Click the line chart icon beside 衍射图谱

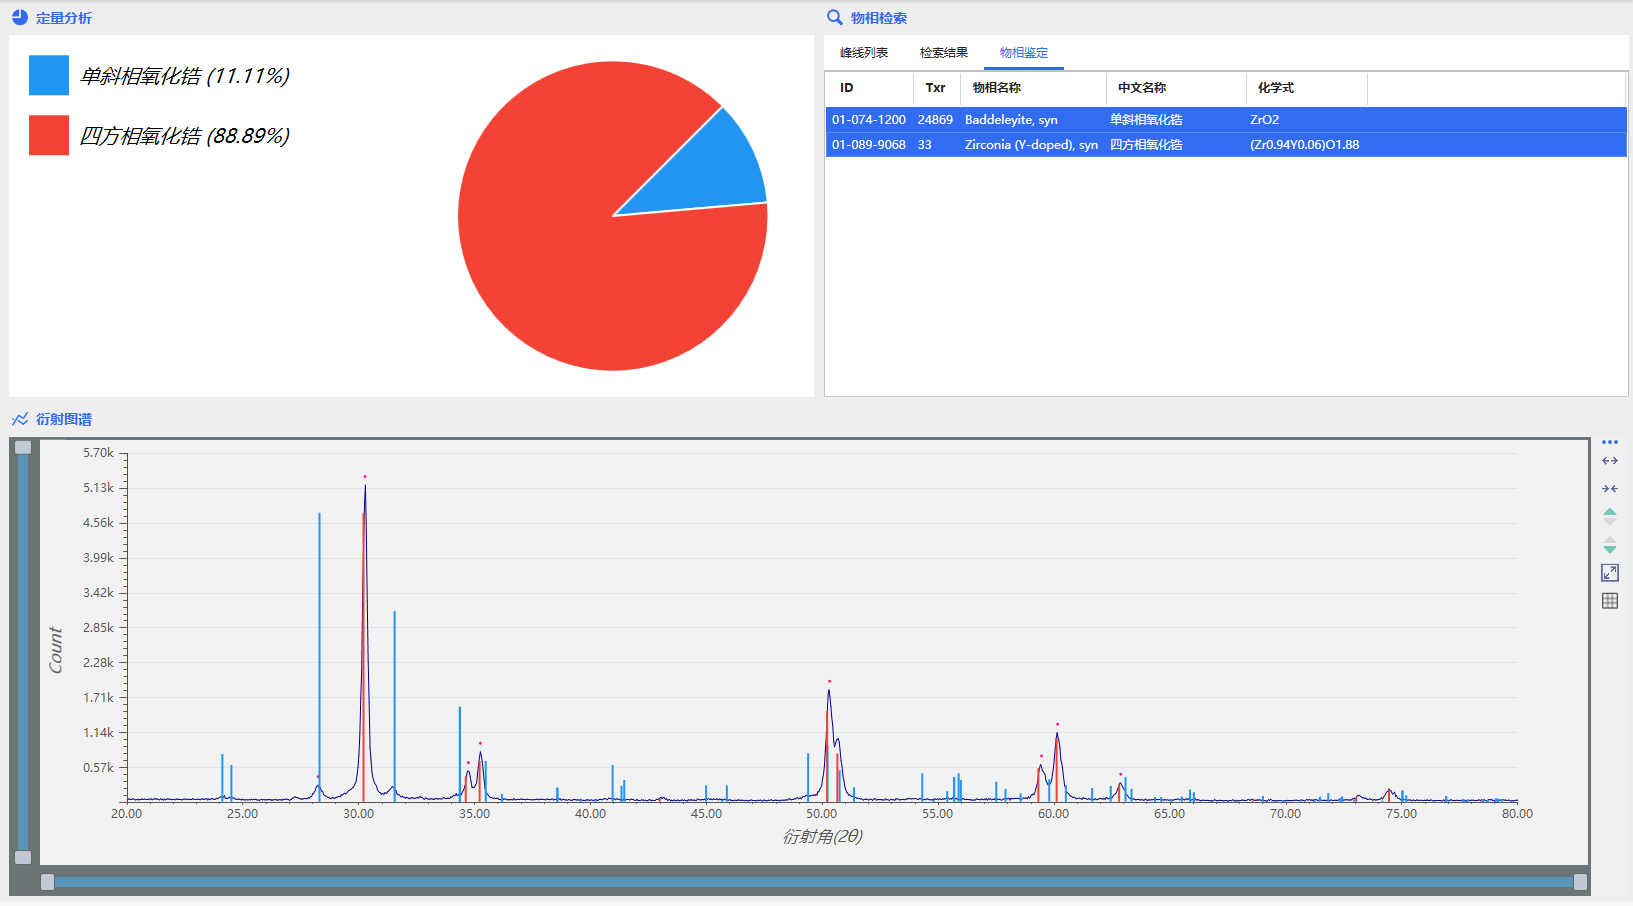tap(20, 419)
